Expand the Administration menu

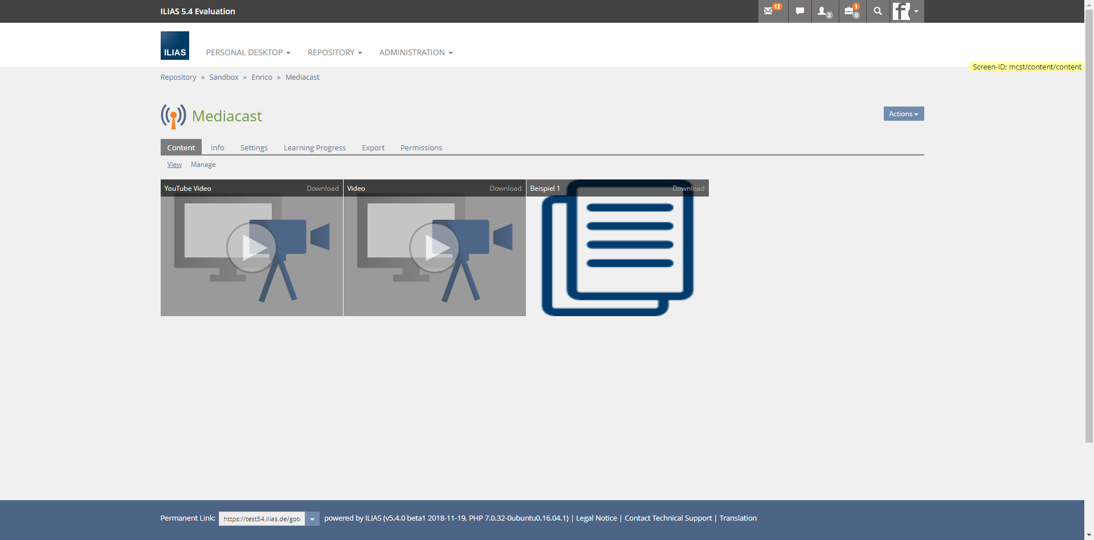tap(416, 52)
